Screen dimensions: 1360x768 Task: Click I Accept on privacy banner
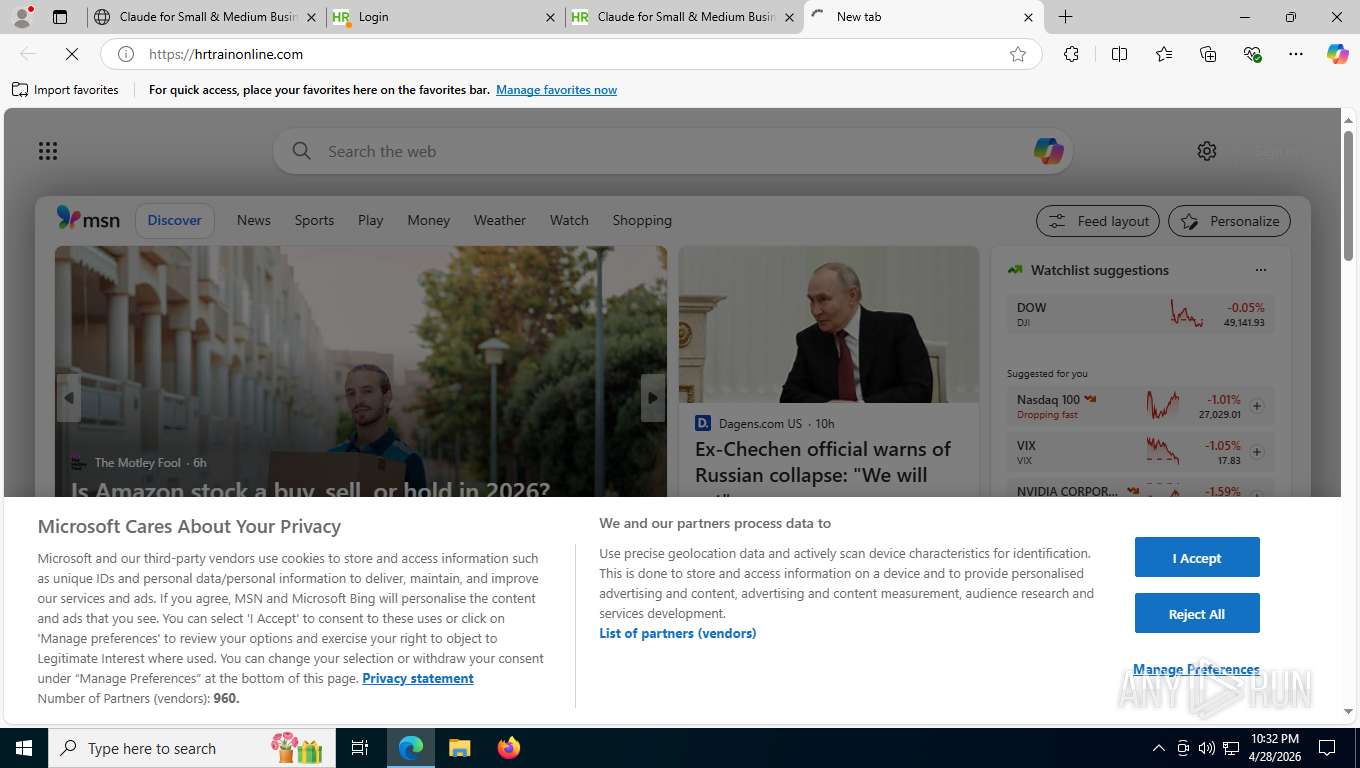click(x=1197, y=558)
